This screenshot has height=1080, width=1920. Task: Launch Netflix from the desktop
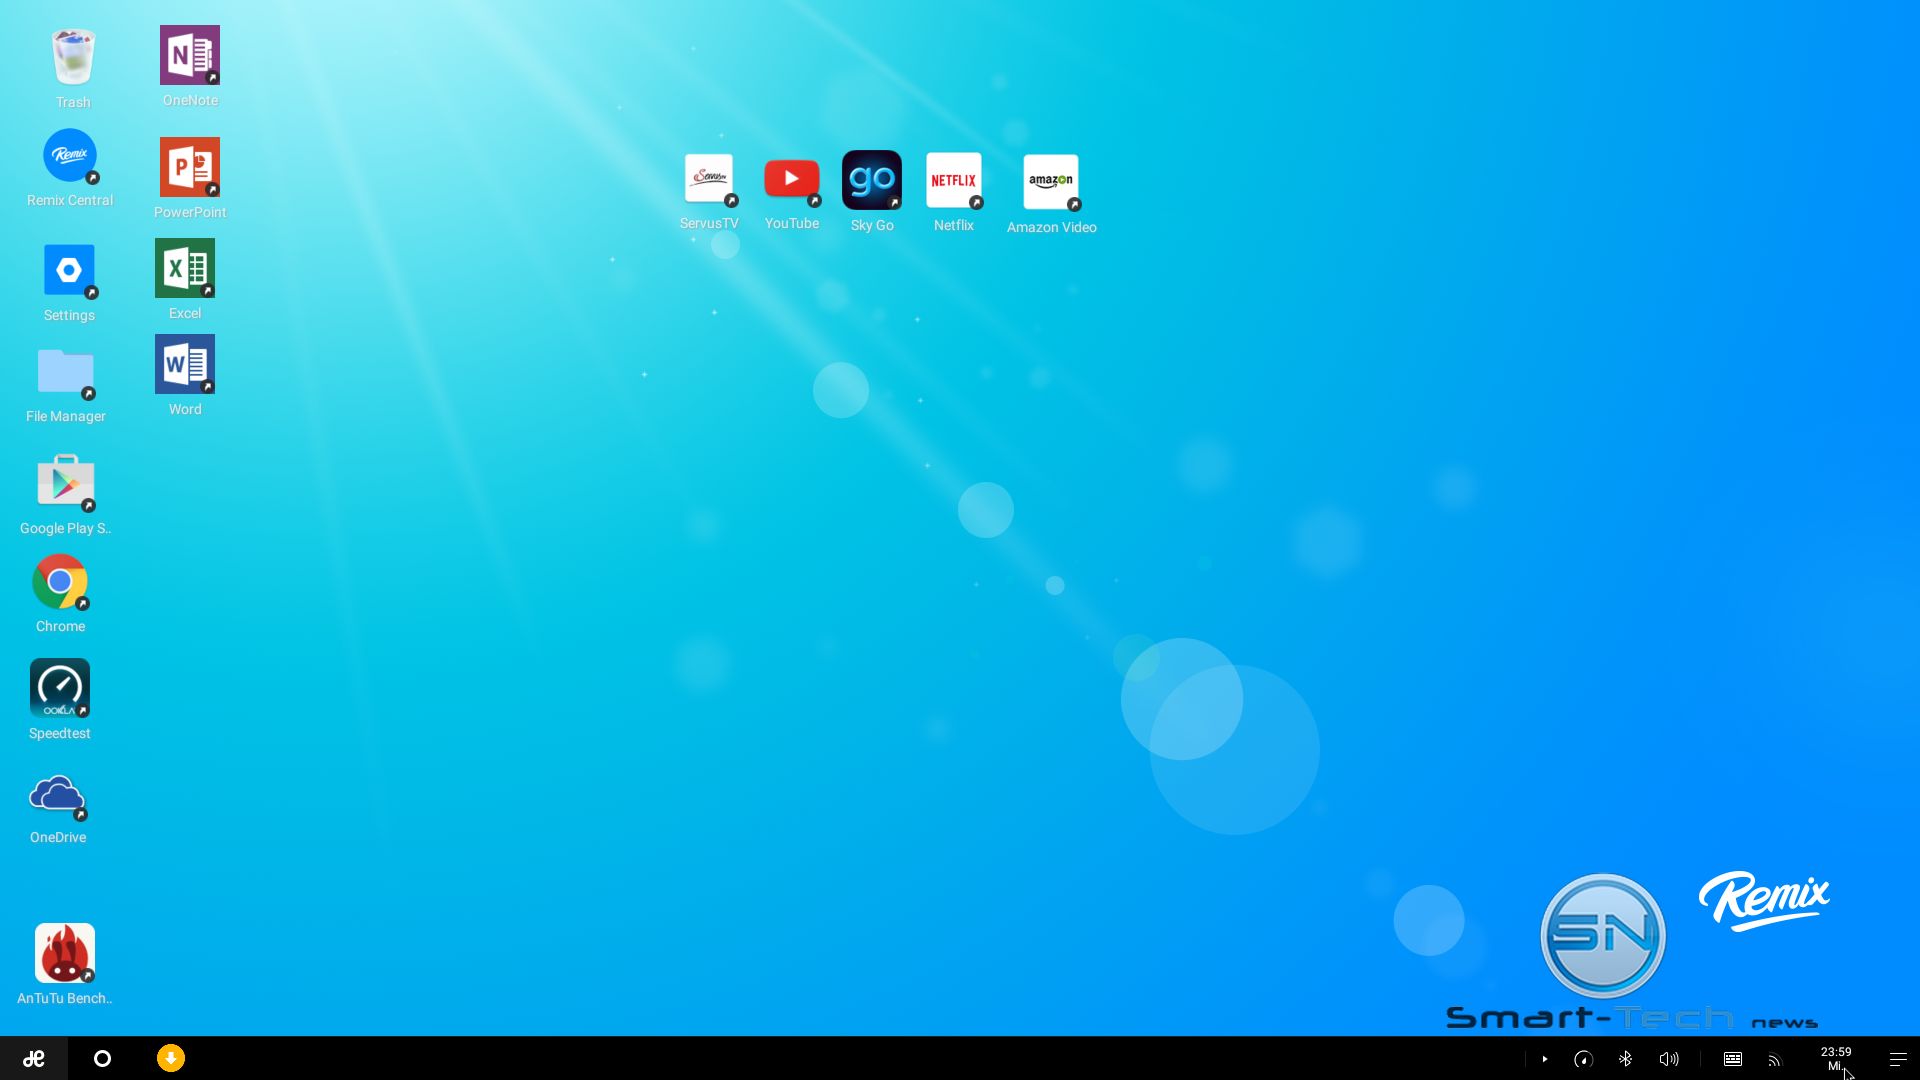coord(954,181)
